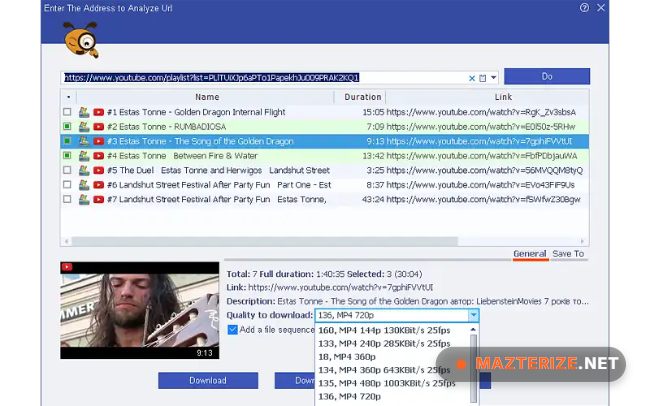Viewport: 650px width, 406px height.
Task: Click the YouTube icon on row #7
Action: [x=99, y=199]
